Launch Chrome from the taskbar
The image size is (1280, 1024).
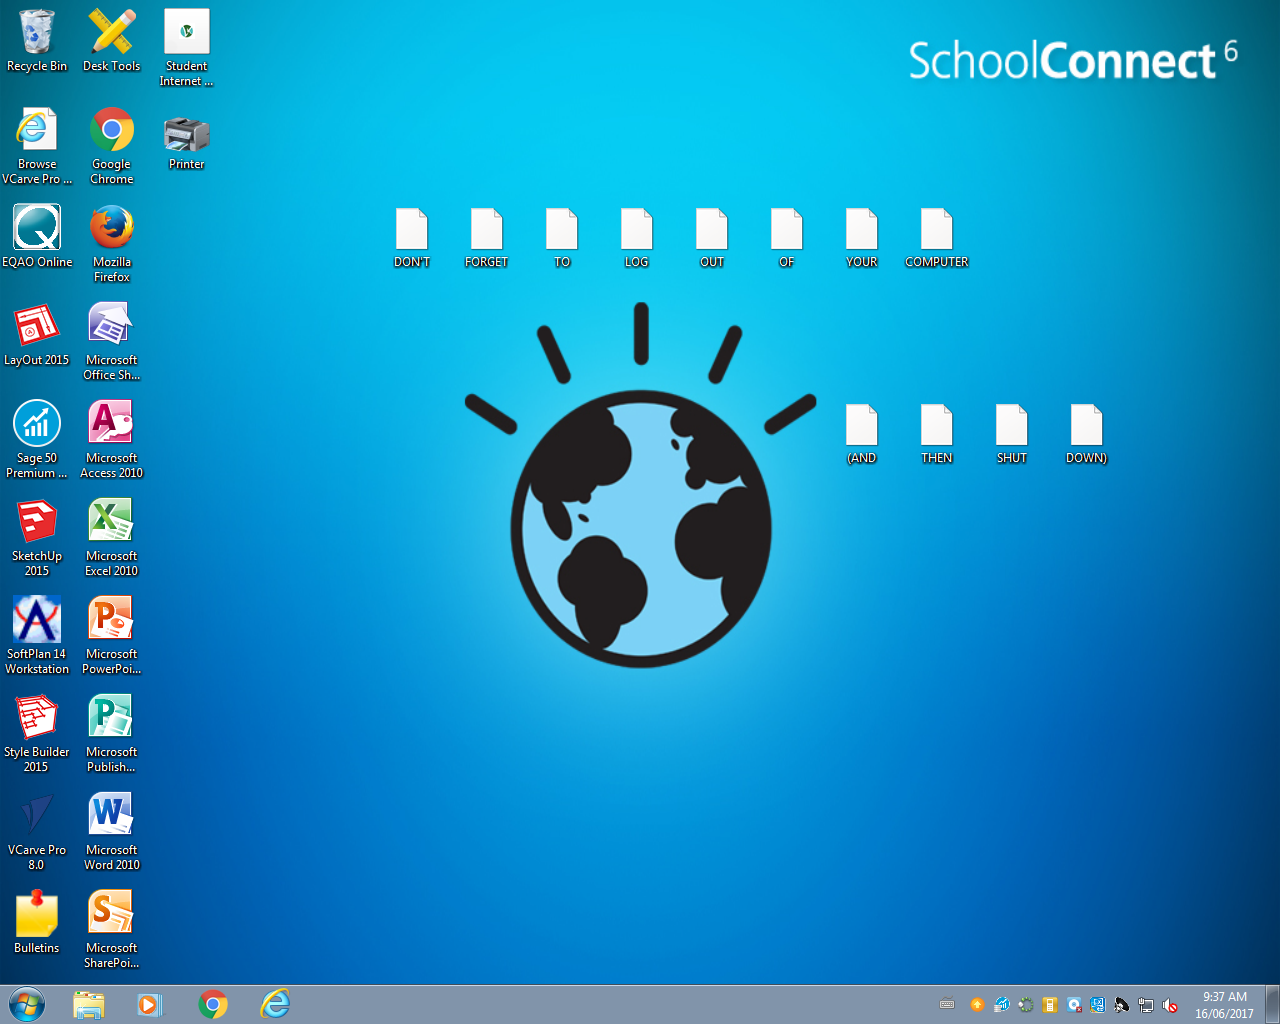[x=213, y=1004]
